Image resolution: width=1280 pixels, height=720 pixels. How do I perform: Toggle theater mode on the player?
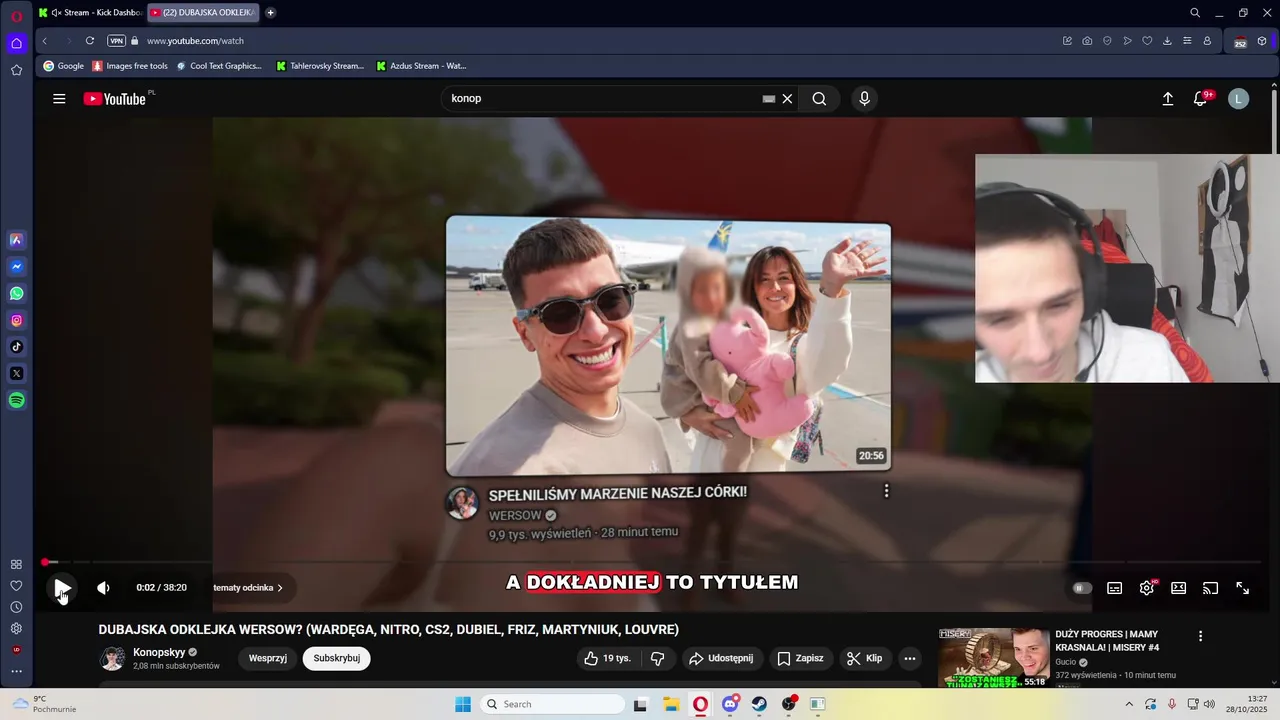pos(1178,588)
